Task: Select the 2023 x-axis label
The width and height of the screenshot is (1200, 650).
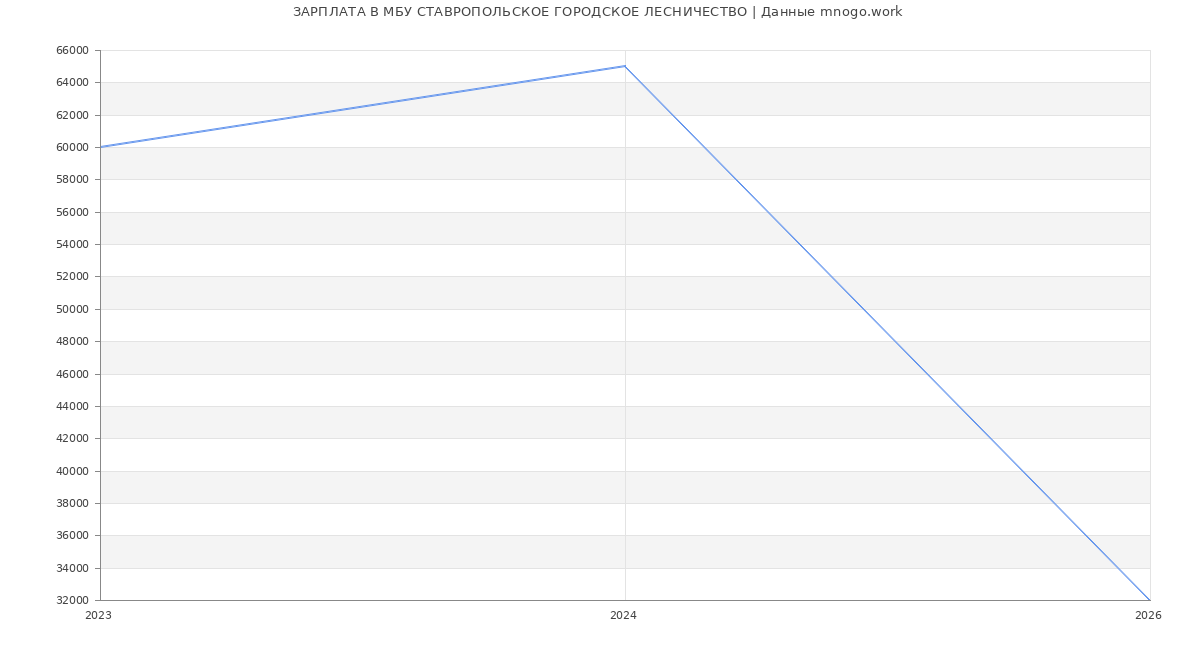Action: 99,616
